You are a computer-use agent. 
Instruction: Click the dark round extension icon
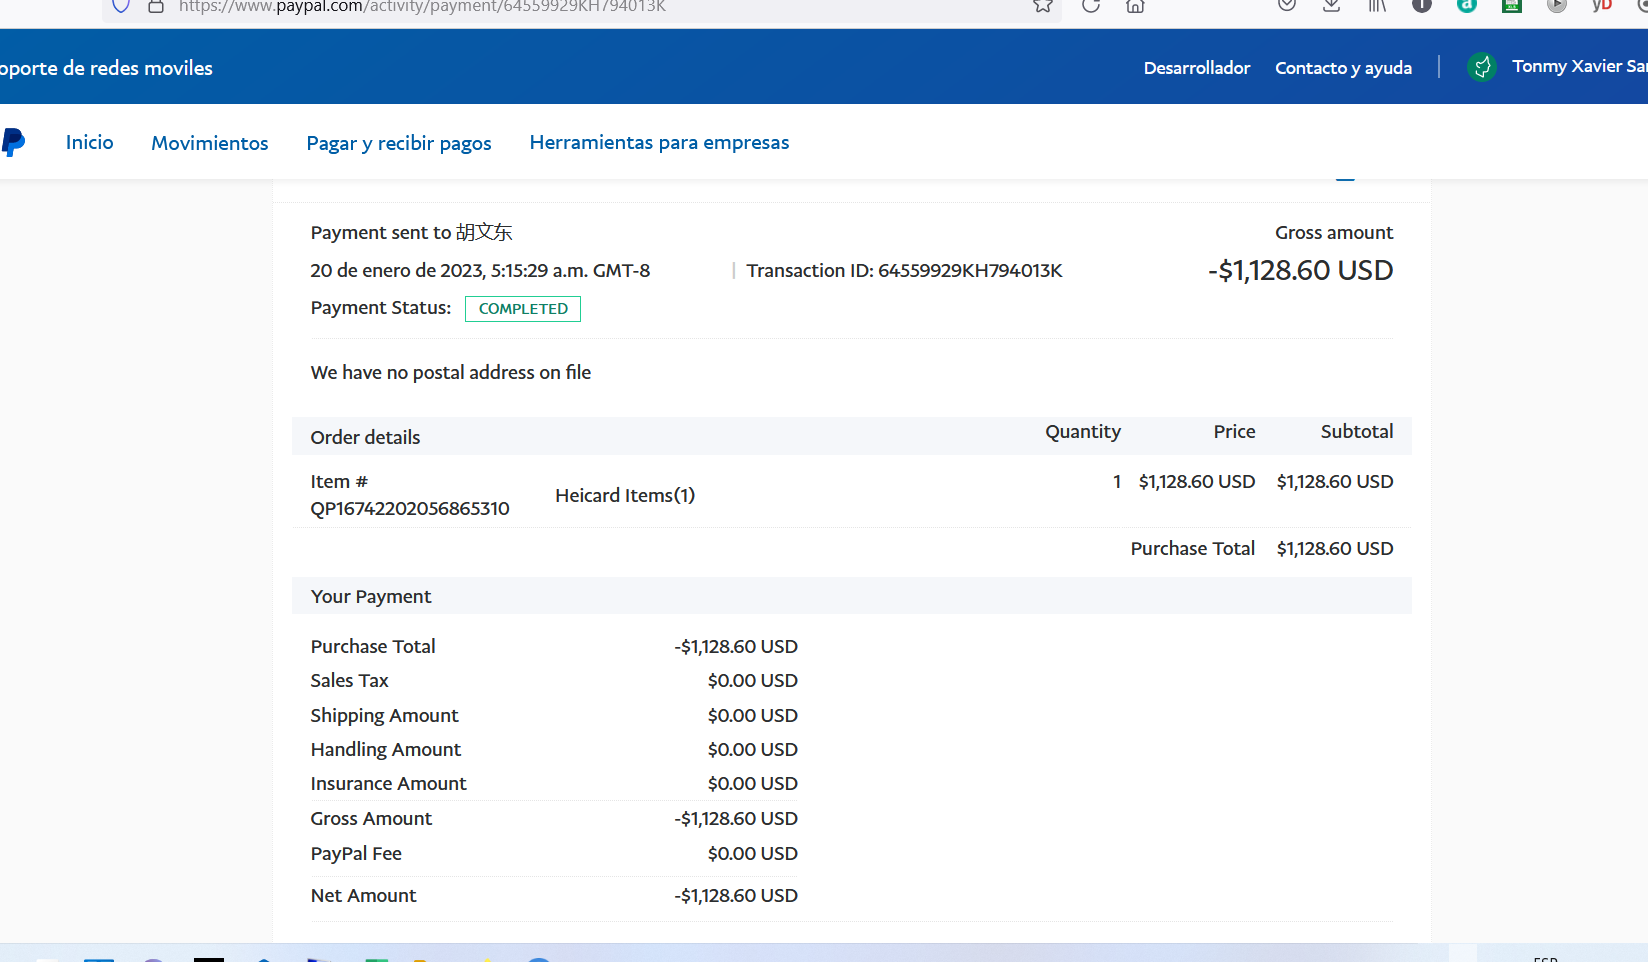click(x=1421, y=6)
